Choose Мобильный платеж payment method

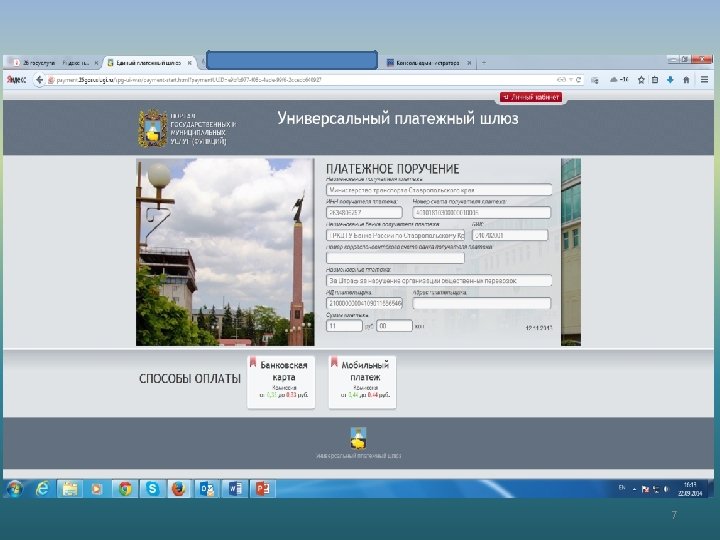click(x=362, y=382)
